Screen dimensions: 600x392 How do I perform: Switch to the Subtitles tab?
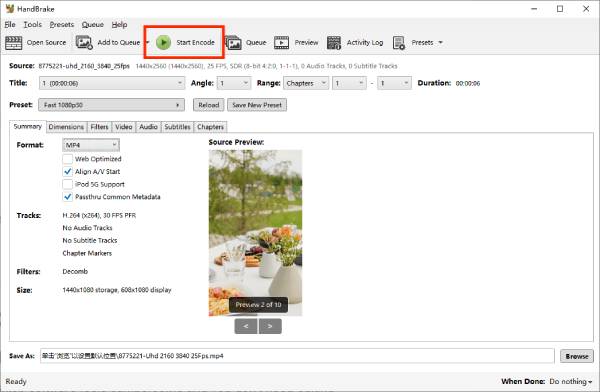click(x=177, y=127)
